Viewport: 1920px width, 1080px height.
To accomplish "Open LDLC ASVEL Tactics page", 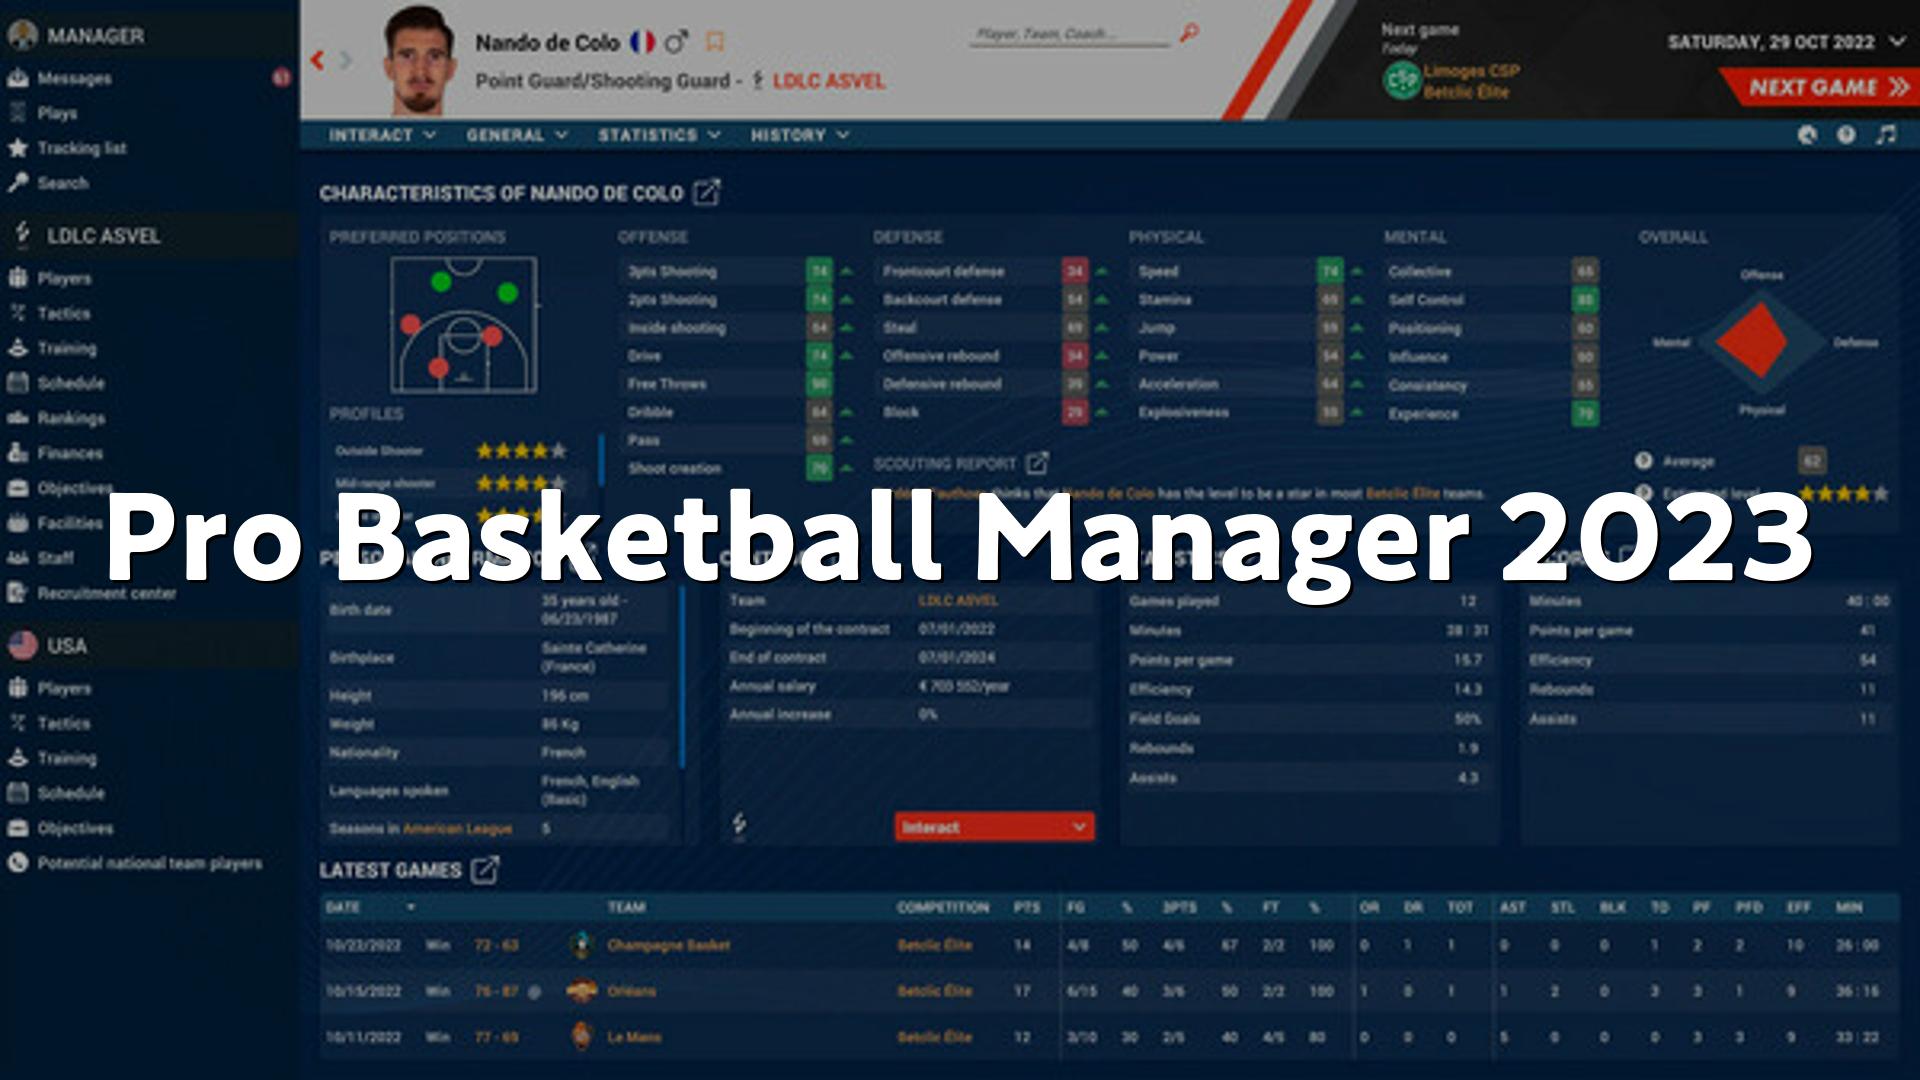I will (x=64, y=313).
